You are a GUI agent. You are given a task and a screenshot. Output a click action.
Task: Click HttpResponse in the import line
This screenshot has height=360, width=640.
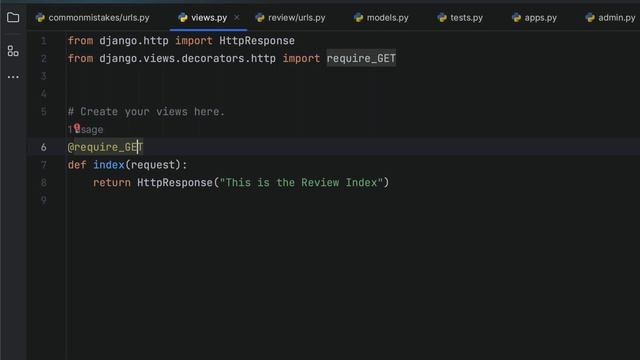pyautogui.click(x=257, y=41)
